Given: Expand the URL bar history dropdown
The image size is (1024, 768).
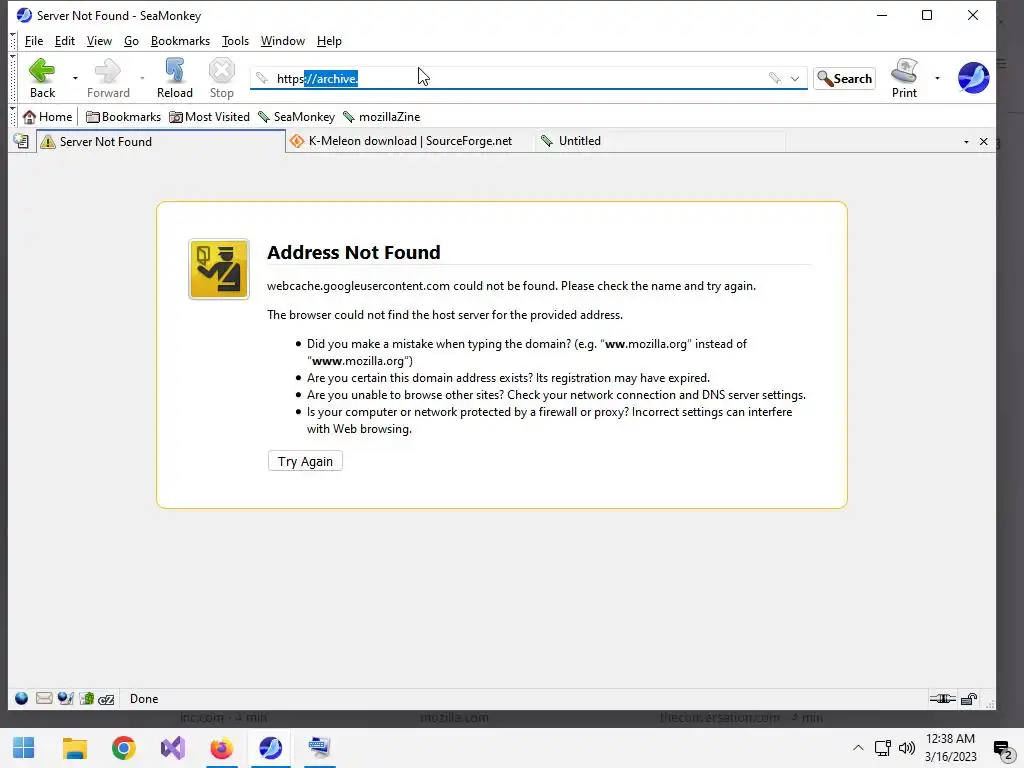Looking at the screenshot, I should (795, 78).
